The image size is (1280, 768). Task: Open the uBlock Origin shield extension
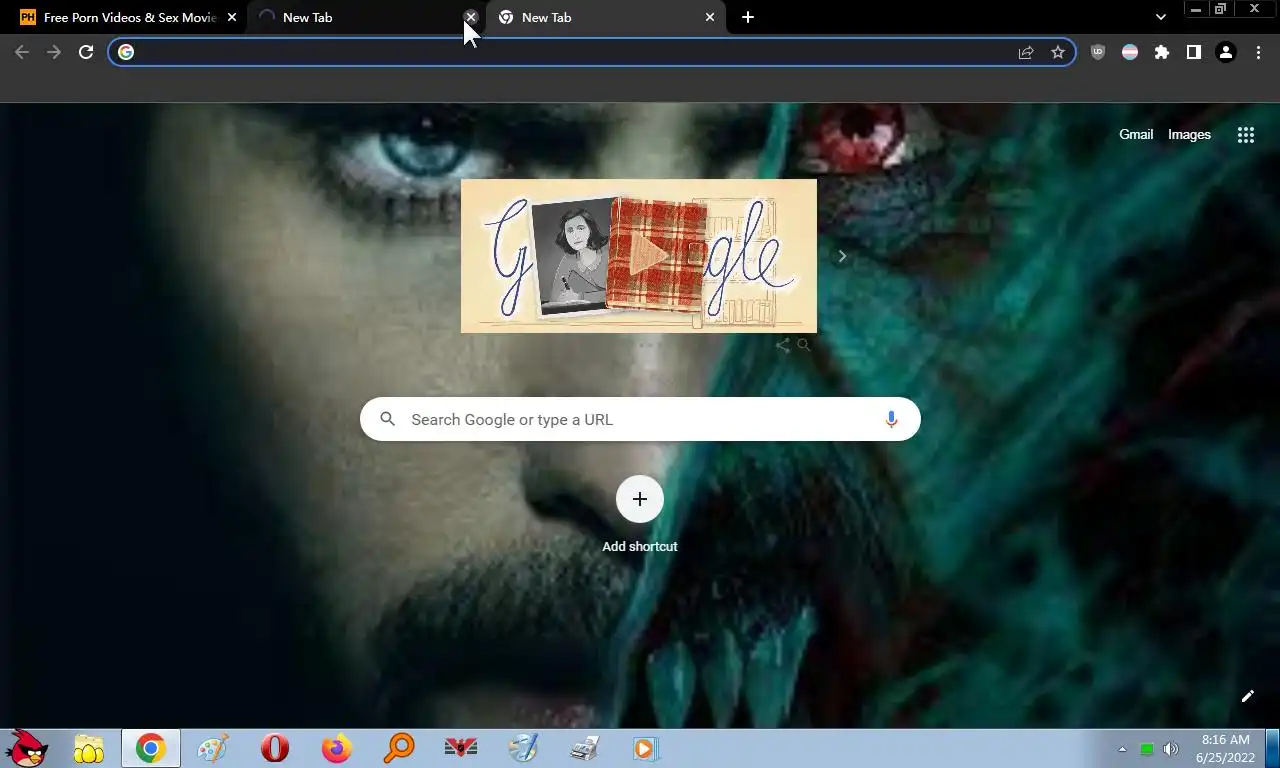tap(1098, 52)
